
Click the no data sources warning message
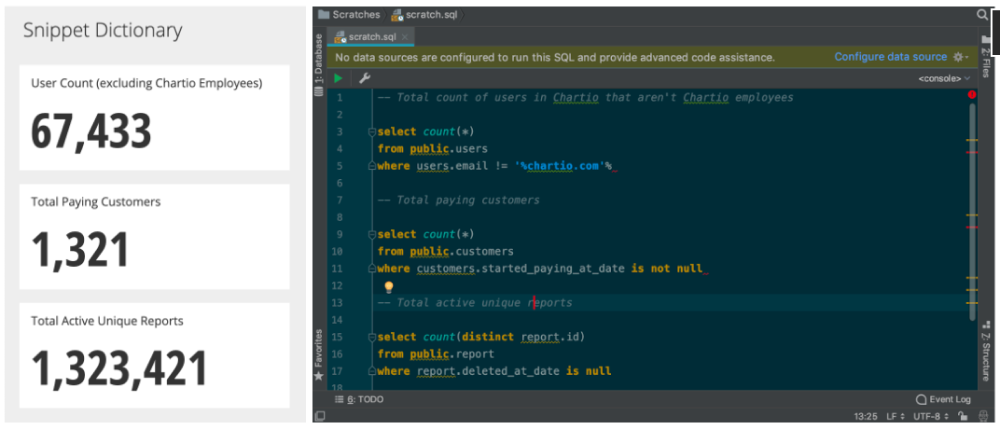point(555,57)
